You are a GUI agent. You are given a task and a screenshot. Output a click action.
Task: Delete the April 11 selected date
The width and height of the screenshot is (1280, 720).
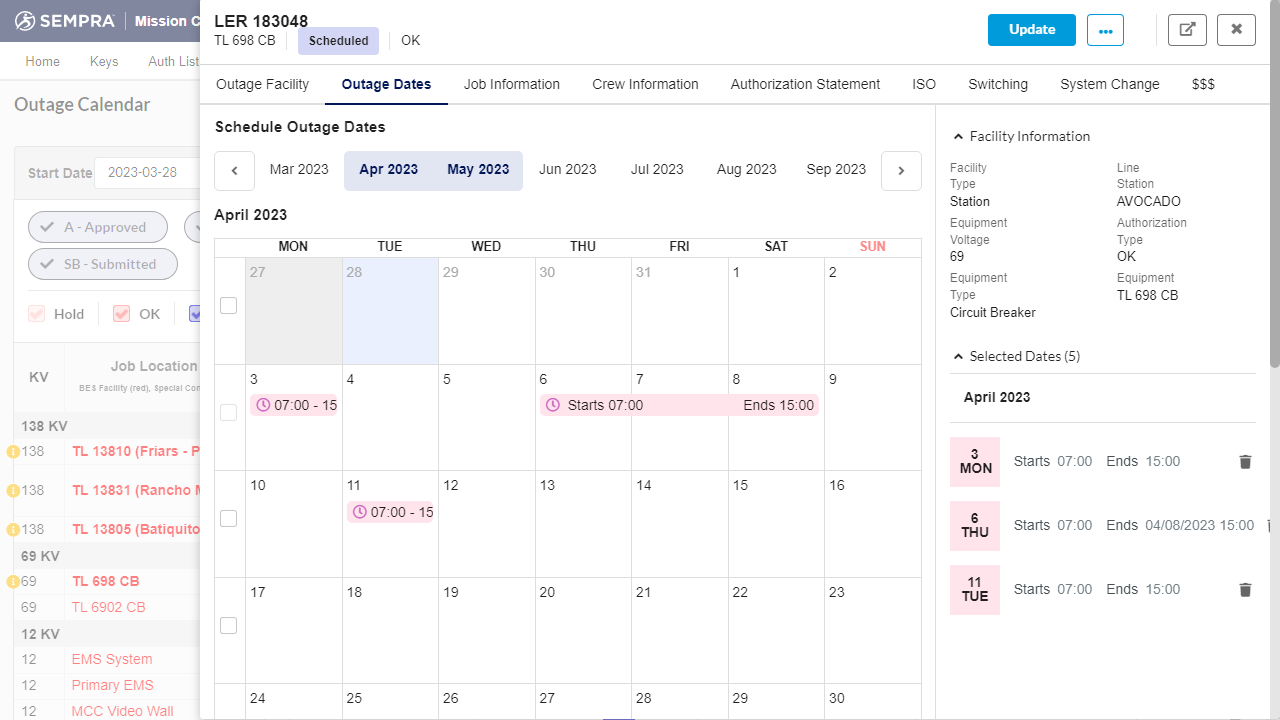point(1245,590)
